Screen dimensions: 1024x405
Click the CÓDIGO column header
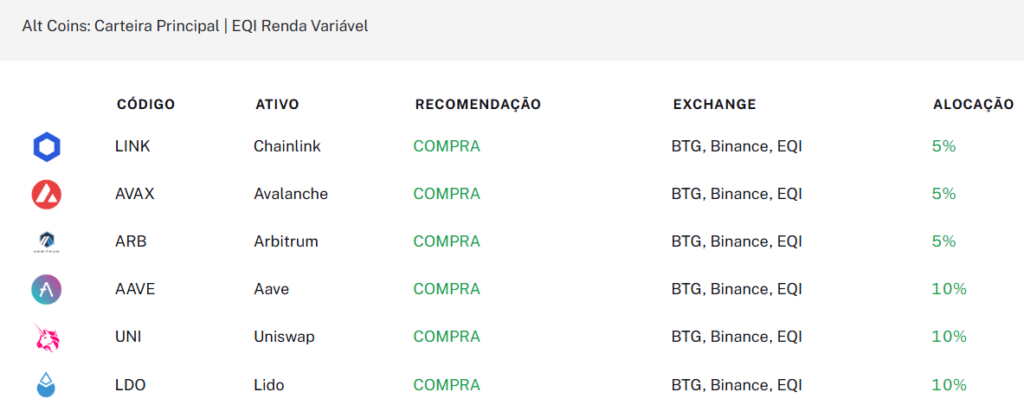[146, 105]
